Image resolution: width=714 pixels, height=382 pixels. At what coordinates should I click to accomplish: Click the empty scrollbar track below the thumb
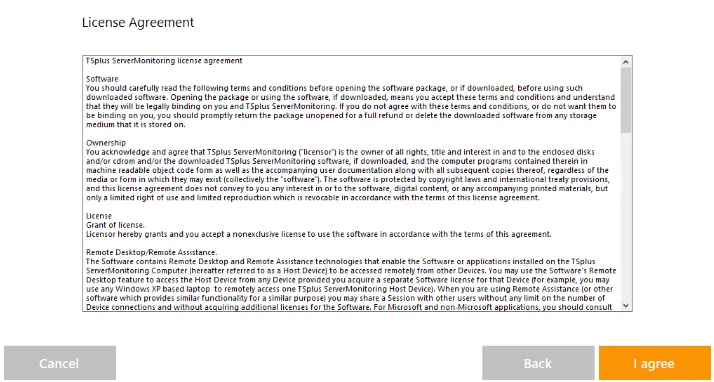pyautogui.click(x=626, y=217)
